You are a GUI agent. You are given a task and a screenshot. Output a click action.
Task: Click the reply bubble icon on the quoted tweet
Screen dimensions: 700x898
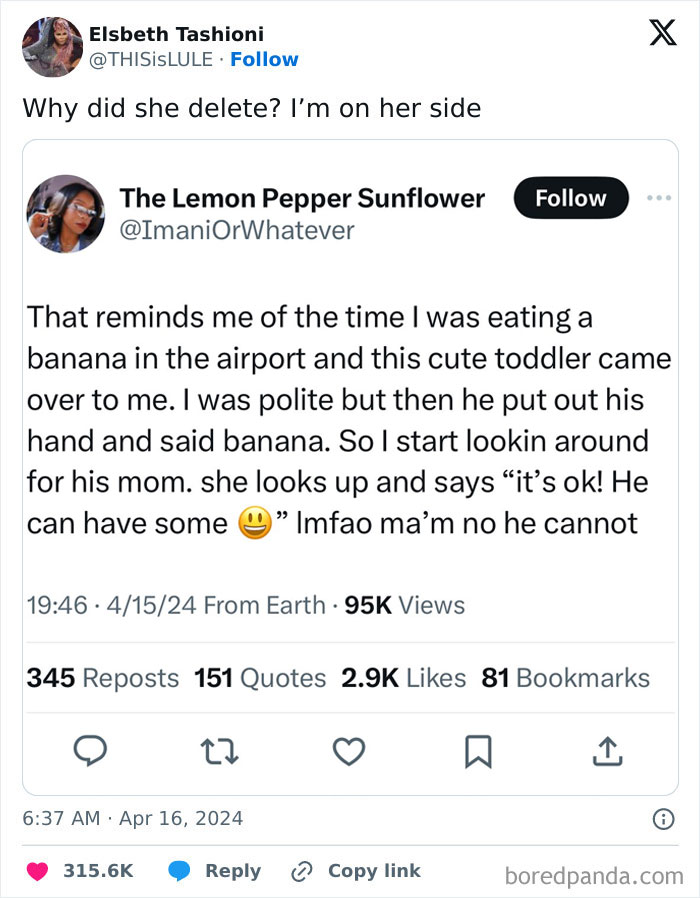pos(91,753)
